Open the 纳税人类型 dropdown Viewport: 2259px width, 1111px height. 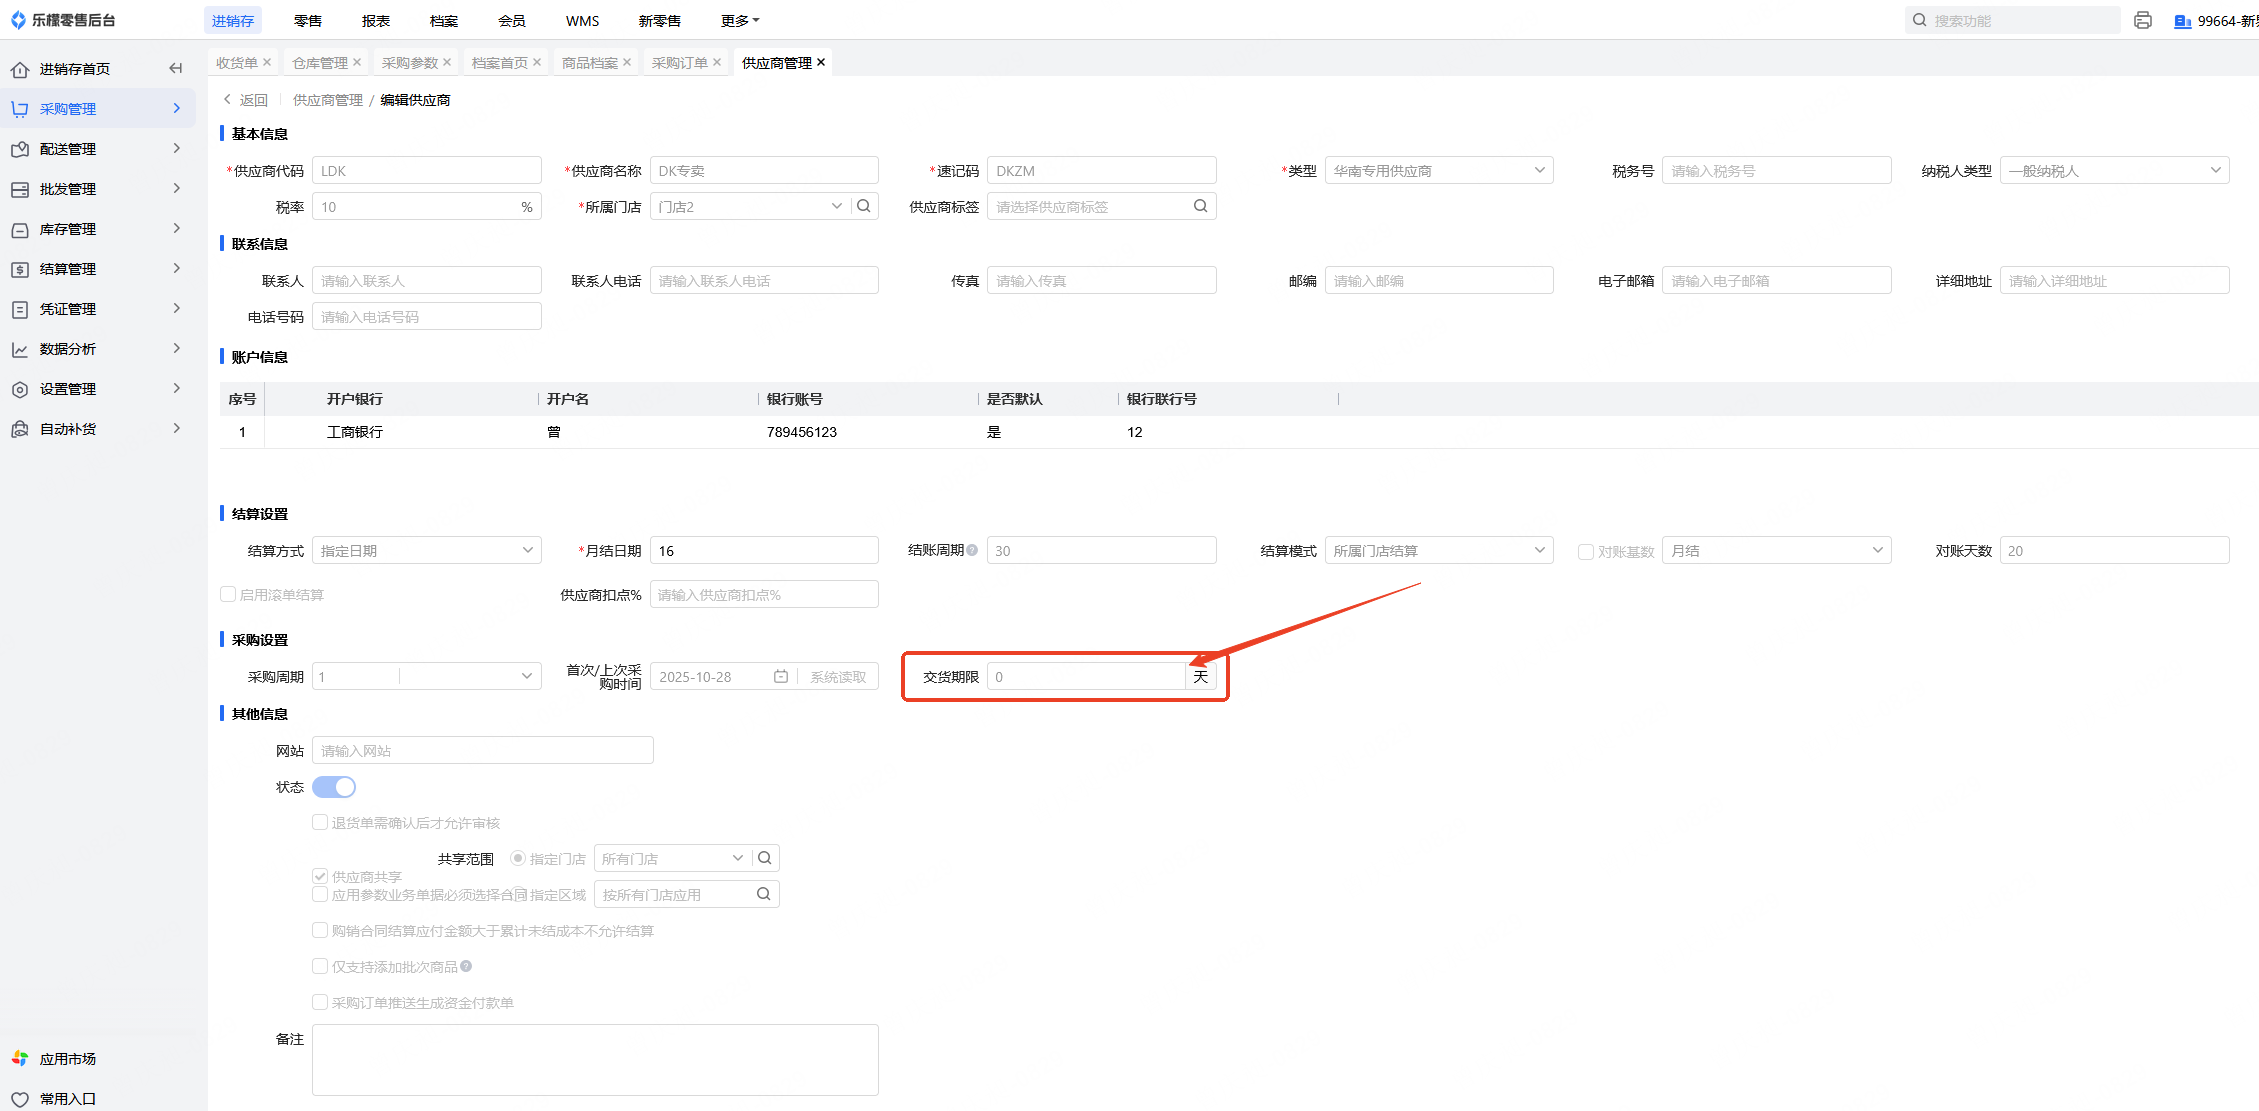click(2114, 171)
